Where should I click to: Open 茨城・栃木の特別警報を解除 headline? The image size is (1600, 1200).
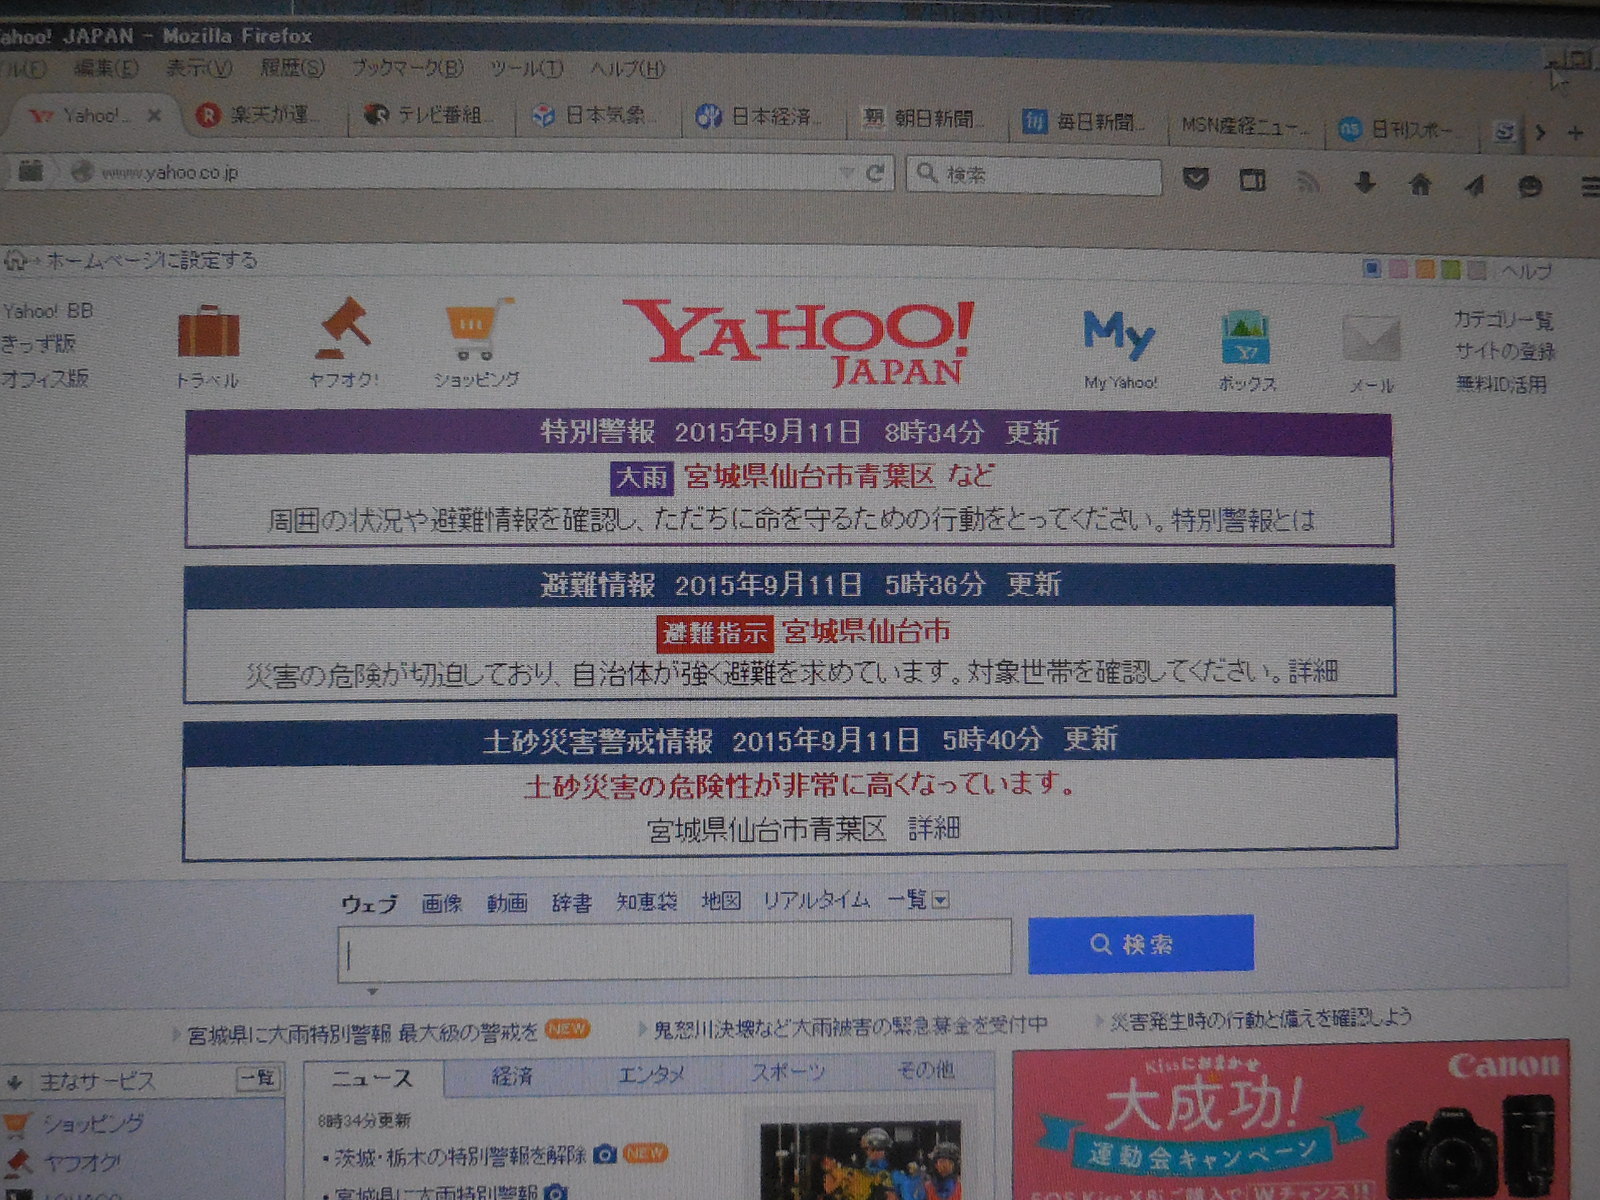[460, 1156]
